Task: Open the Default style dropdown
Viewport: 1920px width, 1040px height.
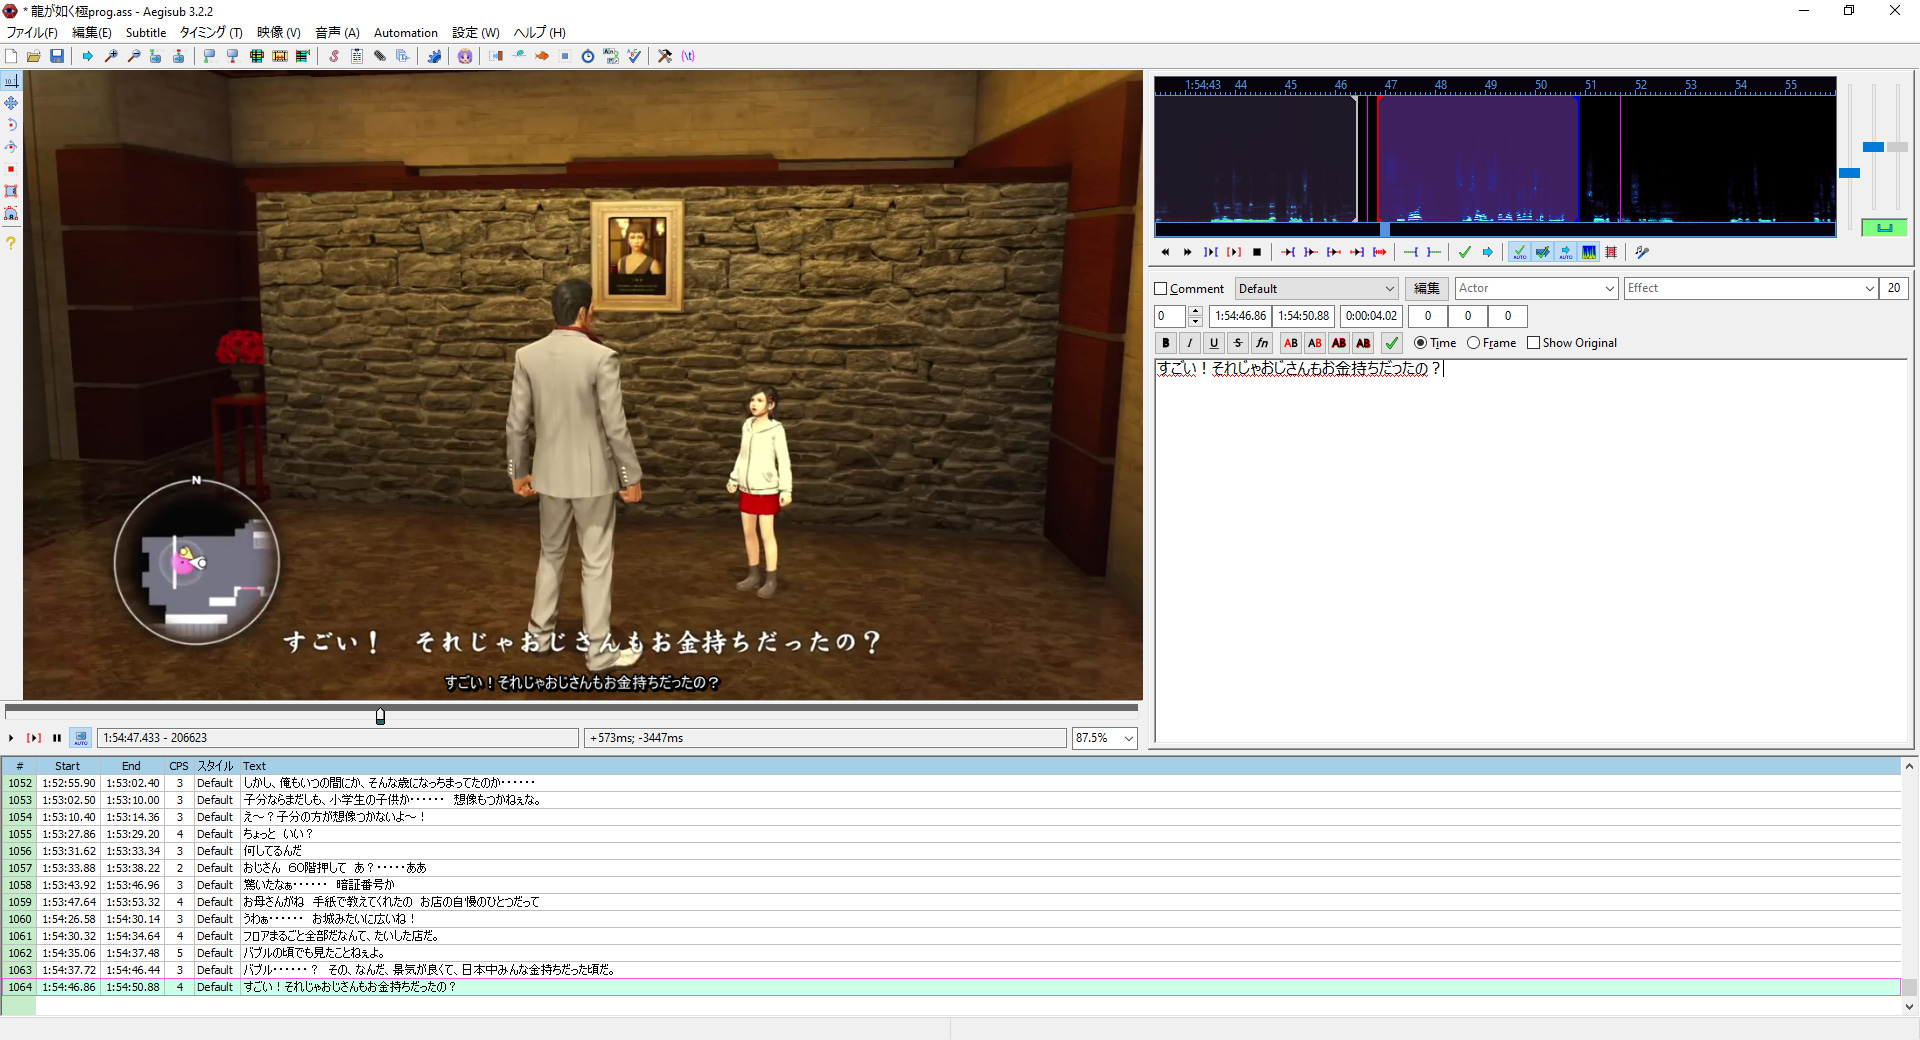Action: (1316, 289)
